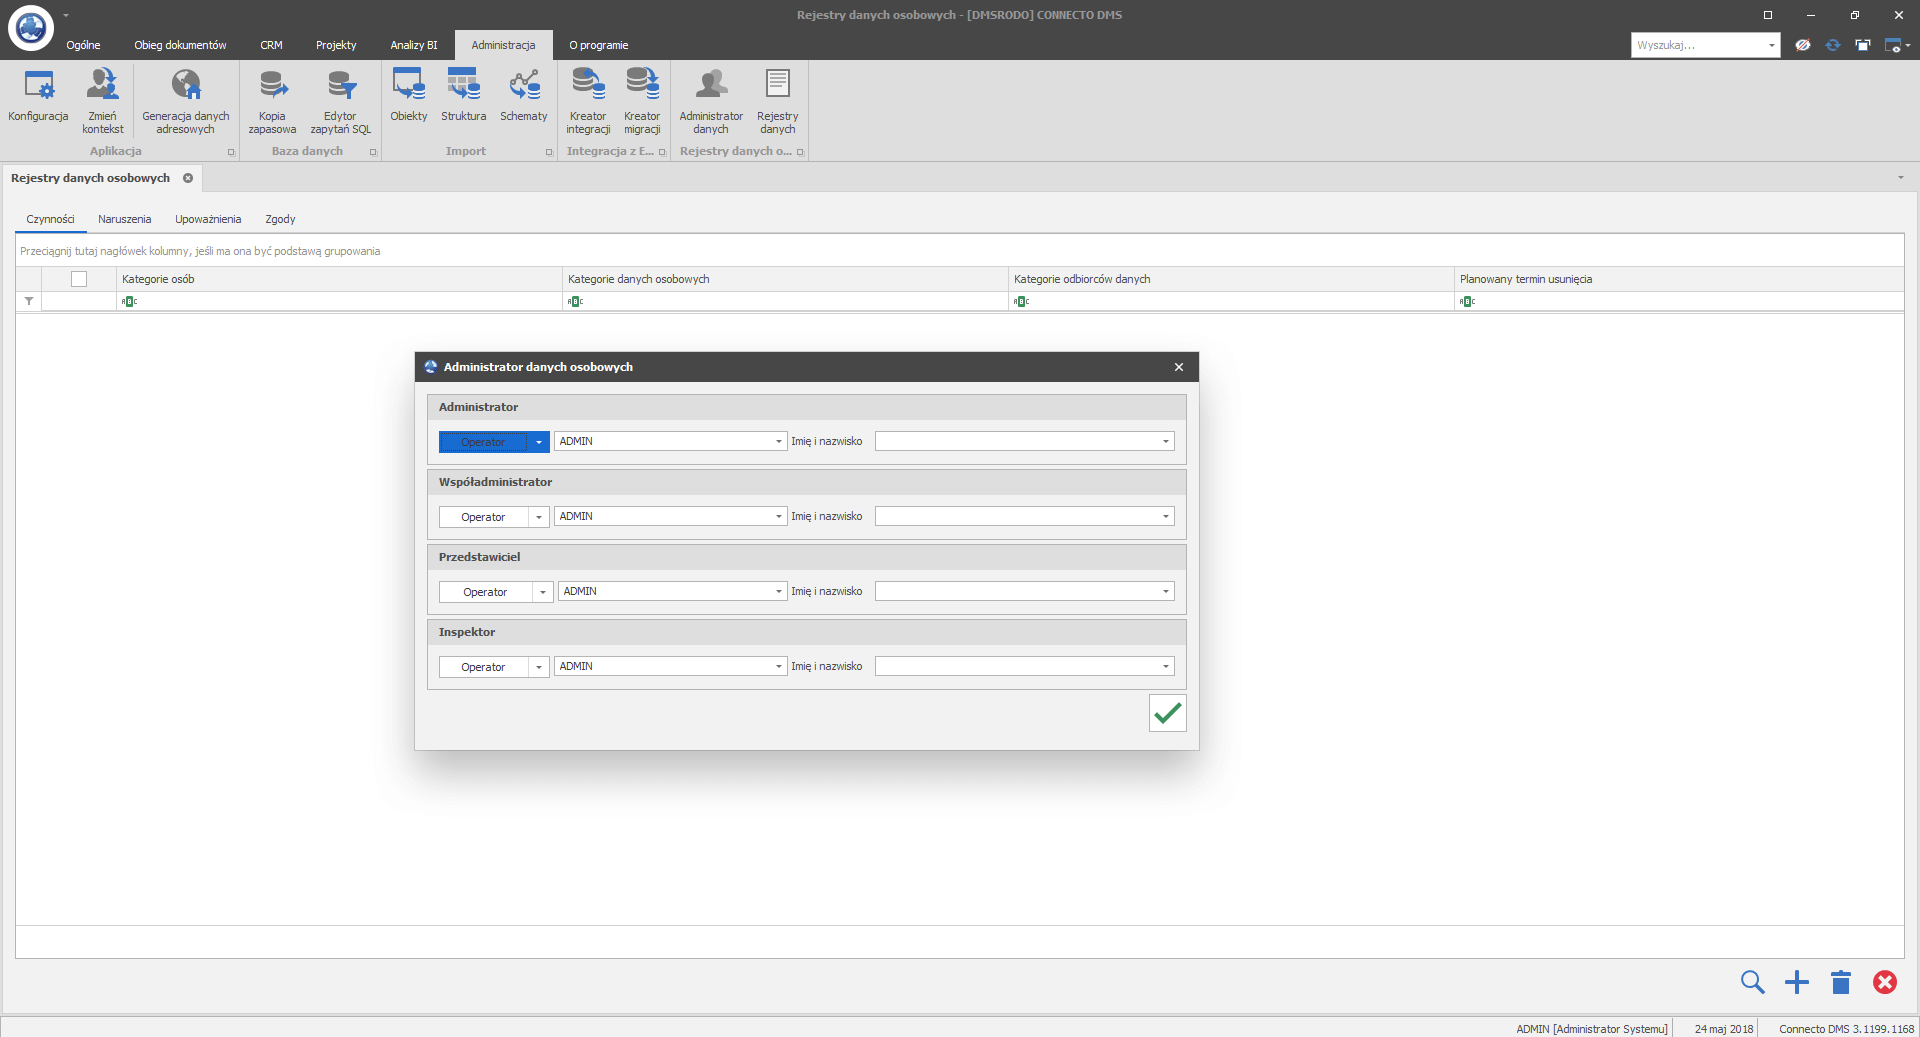The image size is (1920, 1037).
Task: Open the Ogólne ribbon tab
Action: coord(83,45)
